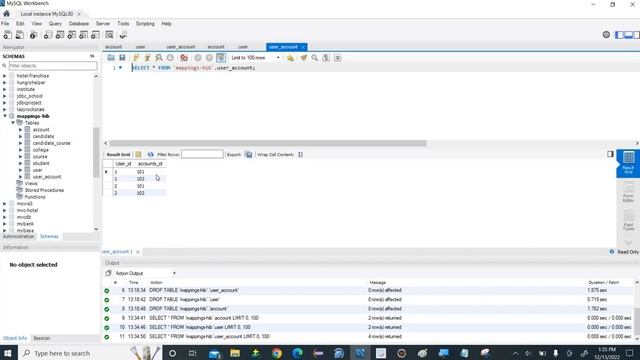Create a new SQL tab from main toolbar
The width and height of the screenshot is (640, 360).
(7, 35)
